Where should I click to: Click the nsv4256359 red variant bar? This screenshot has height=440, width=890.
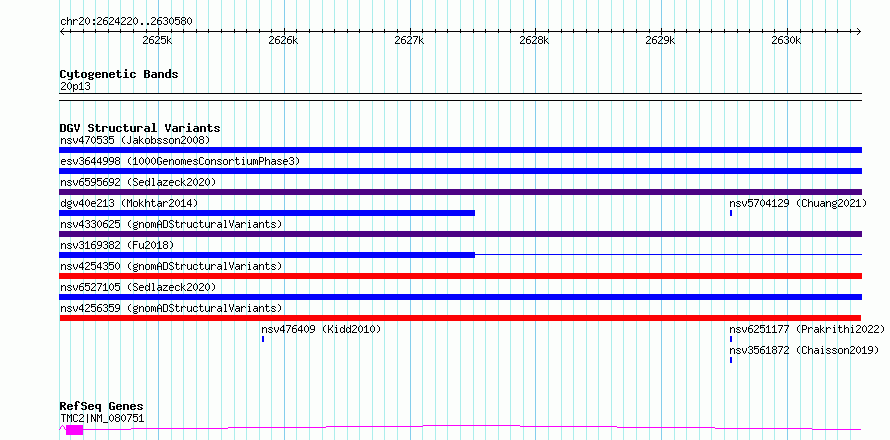point(460,318)
